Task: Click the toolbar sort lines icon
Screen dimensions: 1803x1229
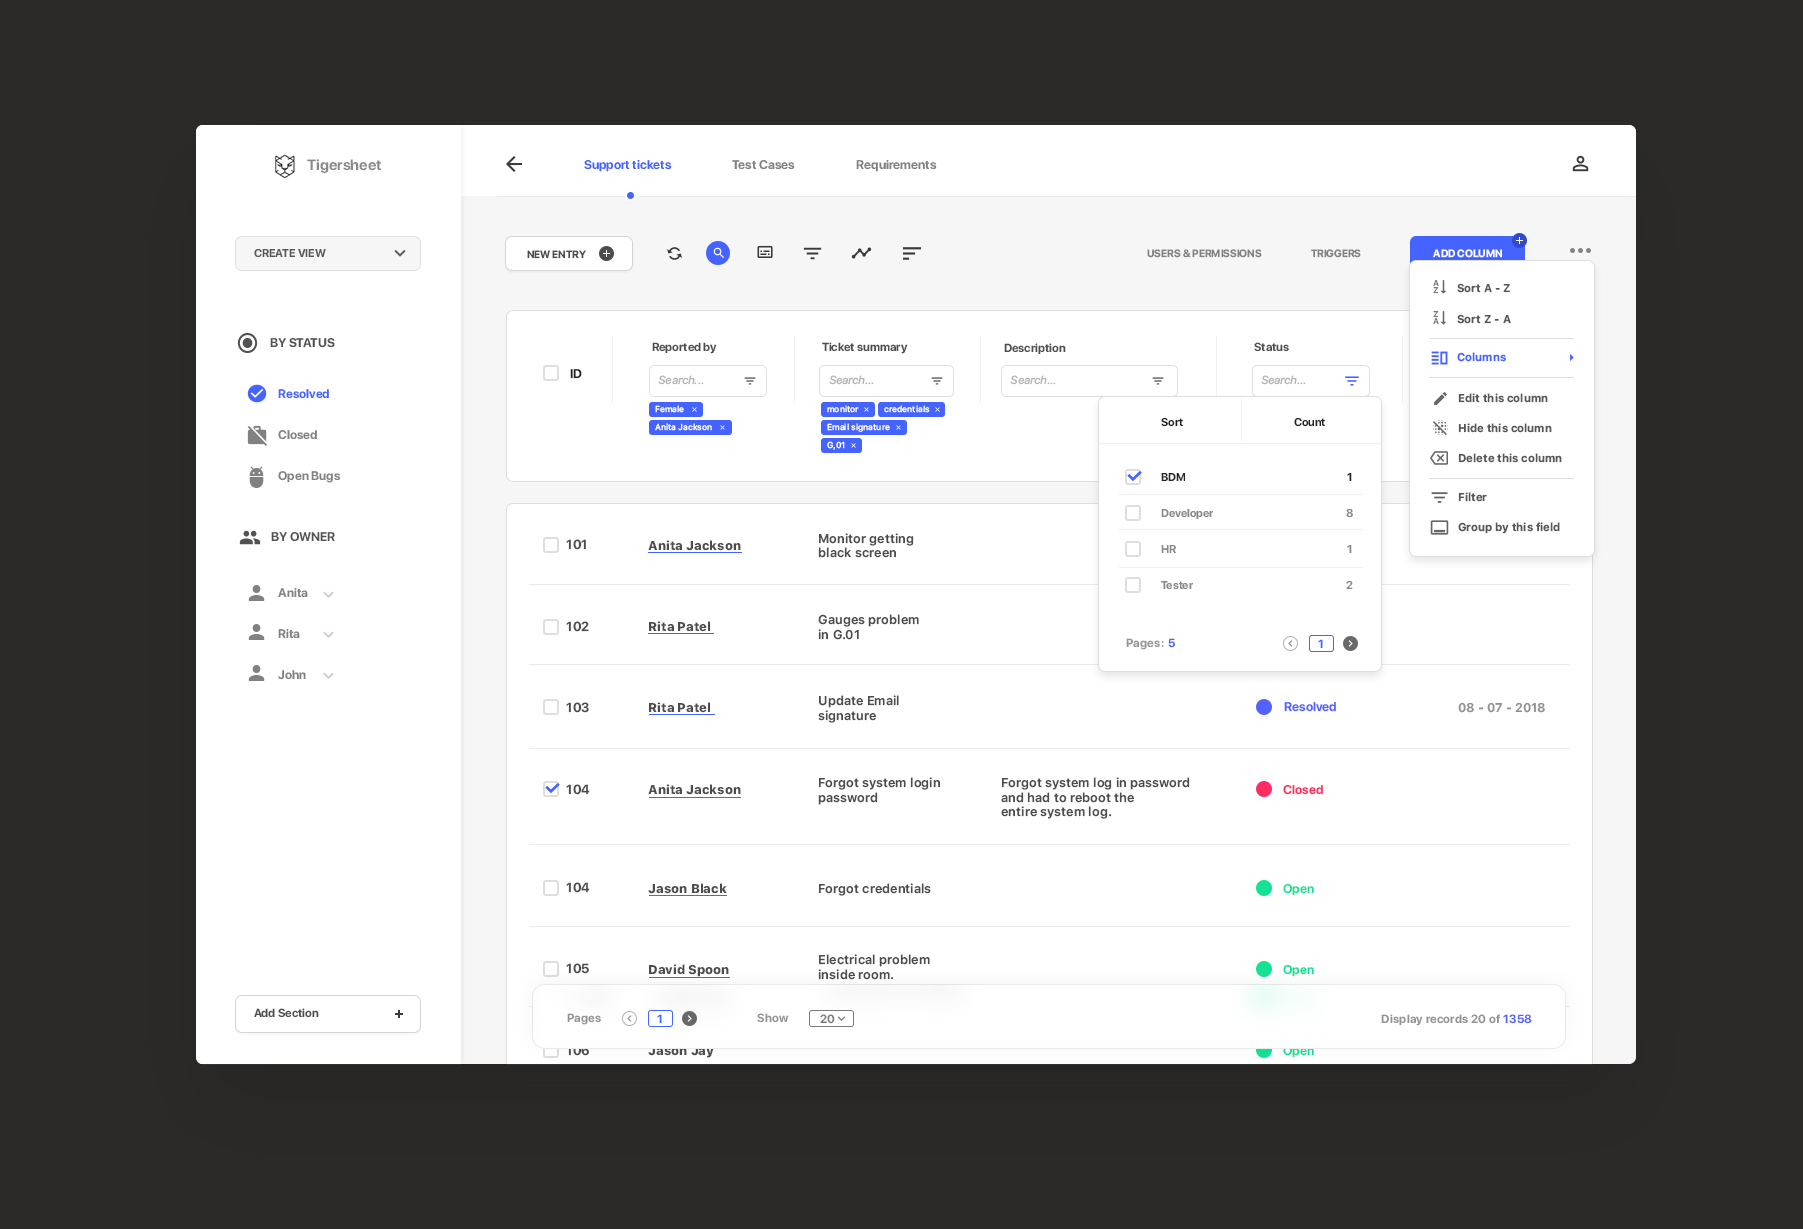Action: tap(911, 254)
